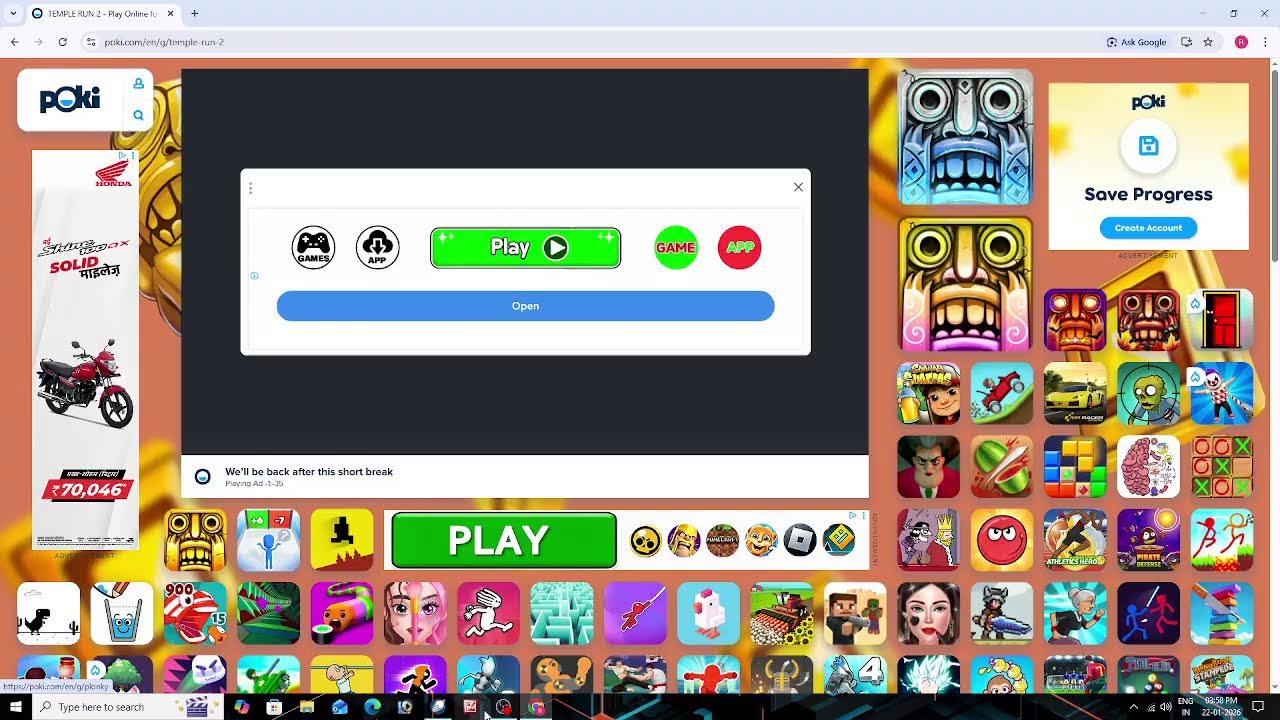The height and width of the screenshot is (720, 1280).
Task: Click the Roblox icon in the PLAY banner ad
Action: pyautogui.click(x=800, y=540)
